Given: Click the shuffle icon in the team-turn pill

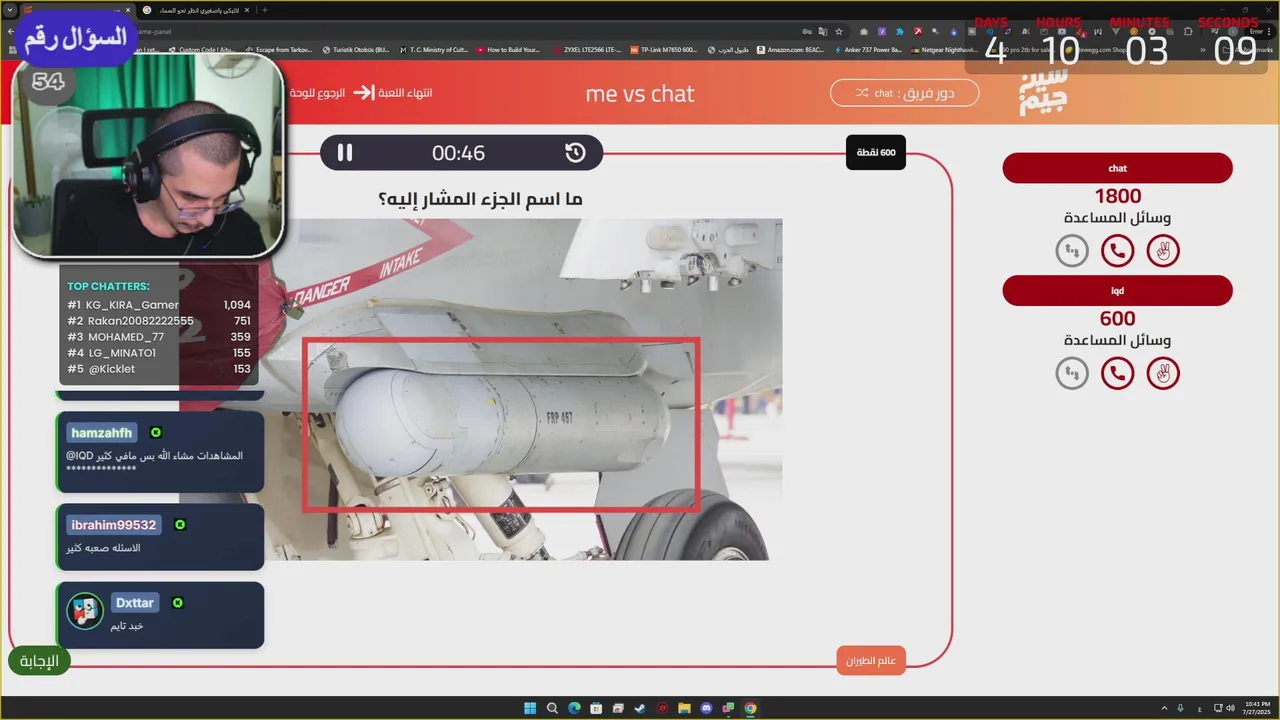Looking at the screenshot, I should tap(862, 93).
